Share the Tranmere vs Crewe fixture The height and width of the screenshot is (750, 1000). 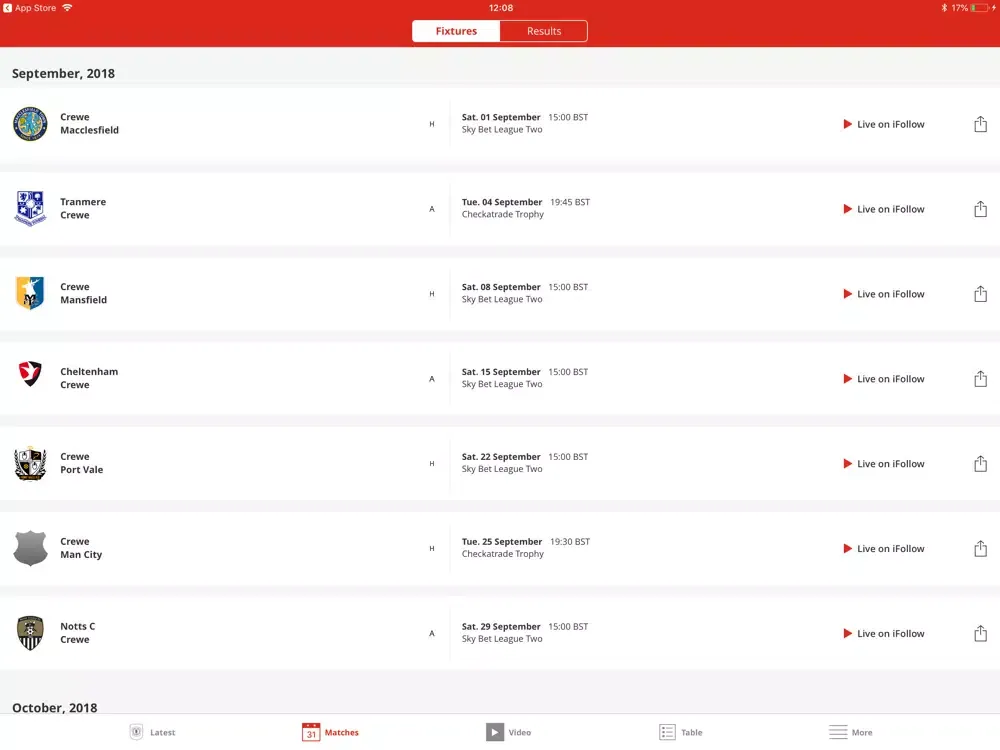tap(980, 209)
